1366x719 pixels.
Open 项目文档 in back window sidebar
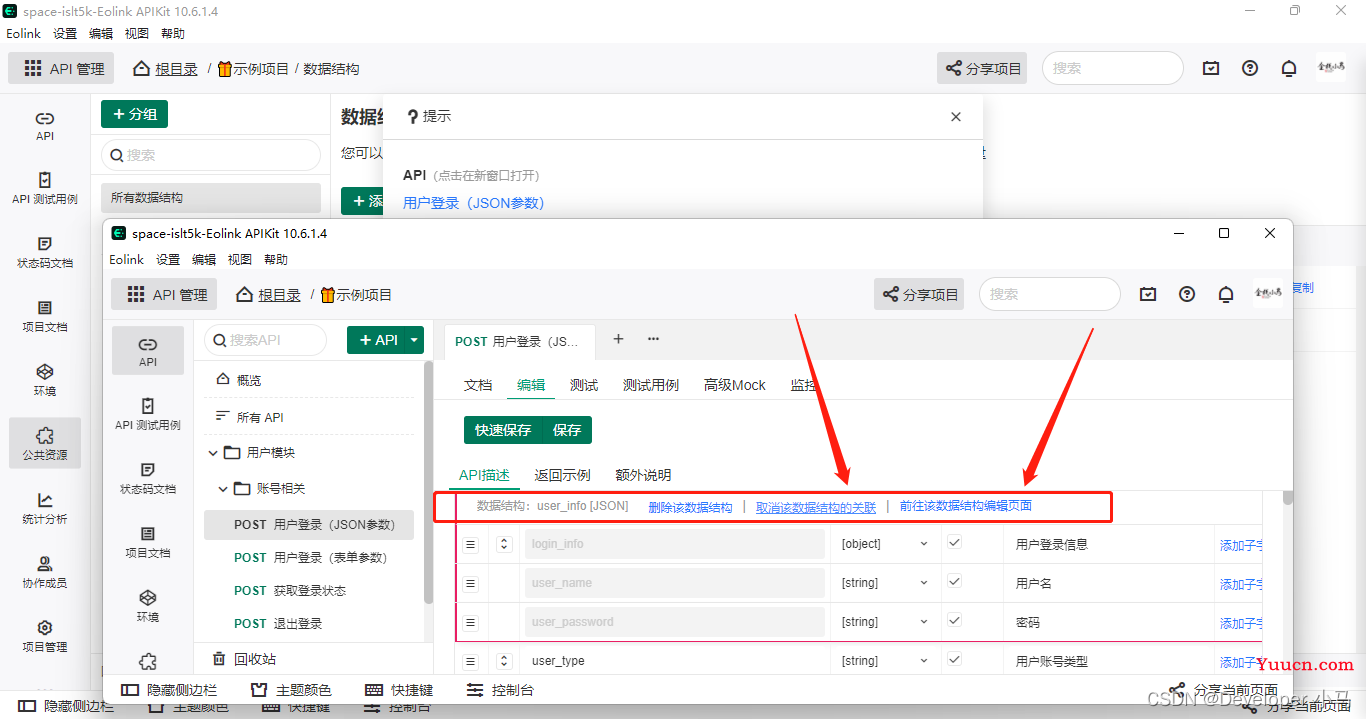coord(45,316)
